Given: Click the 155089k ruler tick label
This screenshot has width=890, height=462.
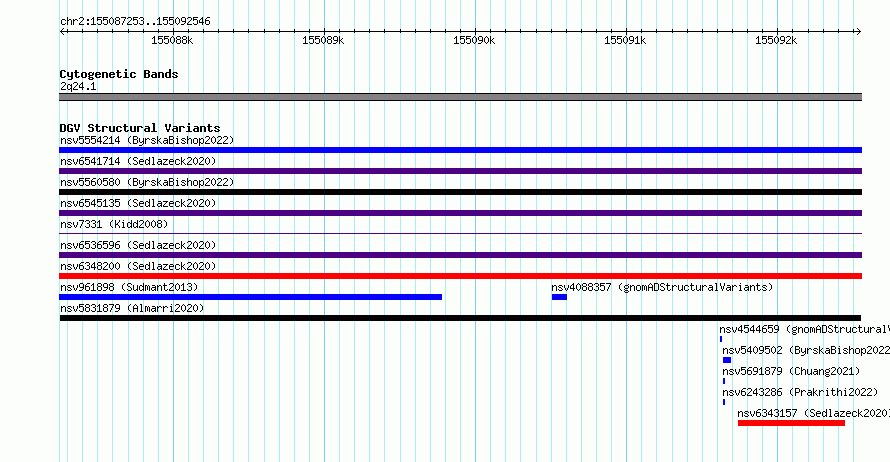Looking at the screenshot, I should click(x=323, y=41).
